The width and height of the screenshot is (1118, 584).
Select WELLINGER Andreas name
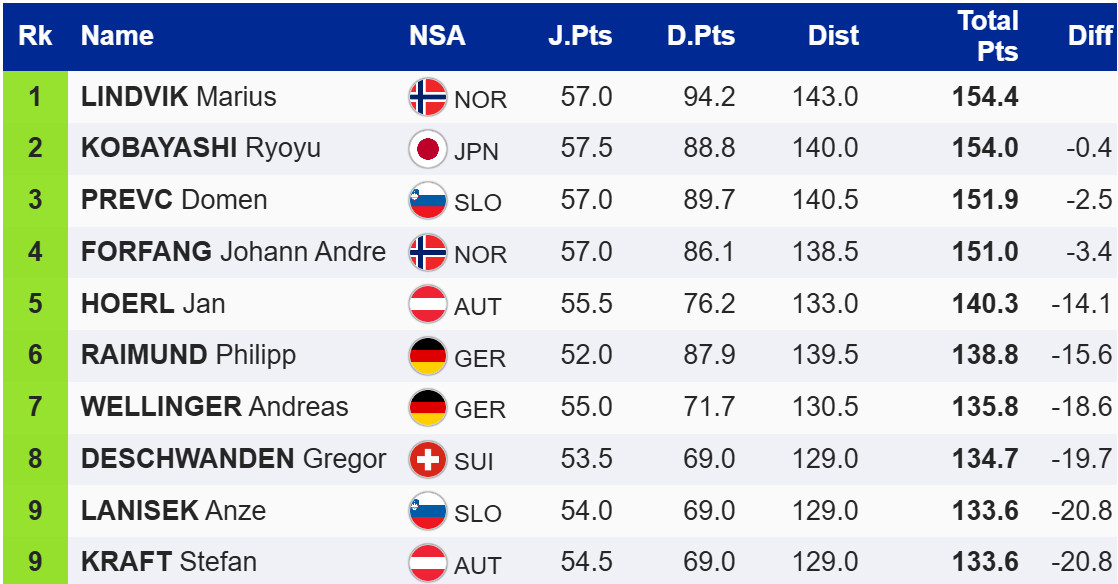[x=214, y=407]
